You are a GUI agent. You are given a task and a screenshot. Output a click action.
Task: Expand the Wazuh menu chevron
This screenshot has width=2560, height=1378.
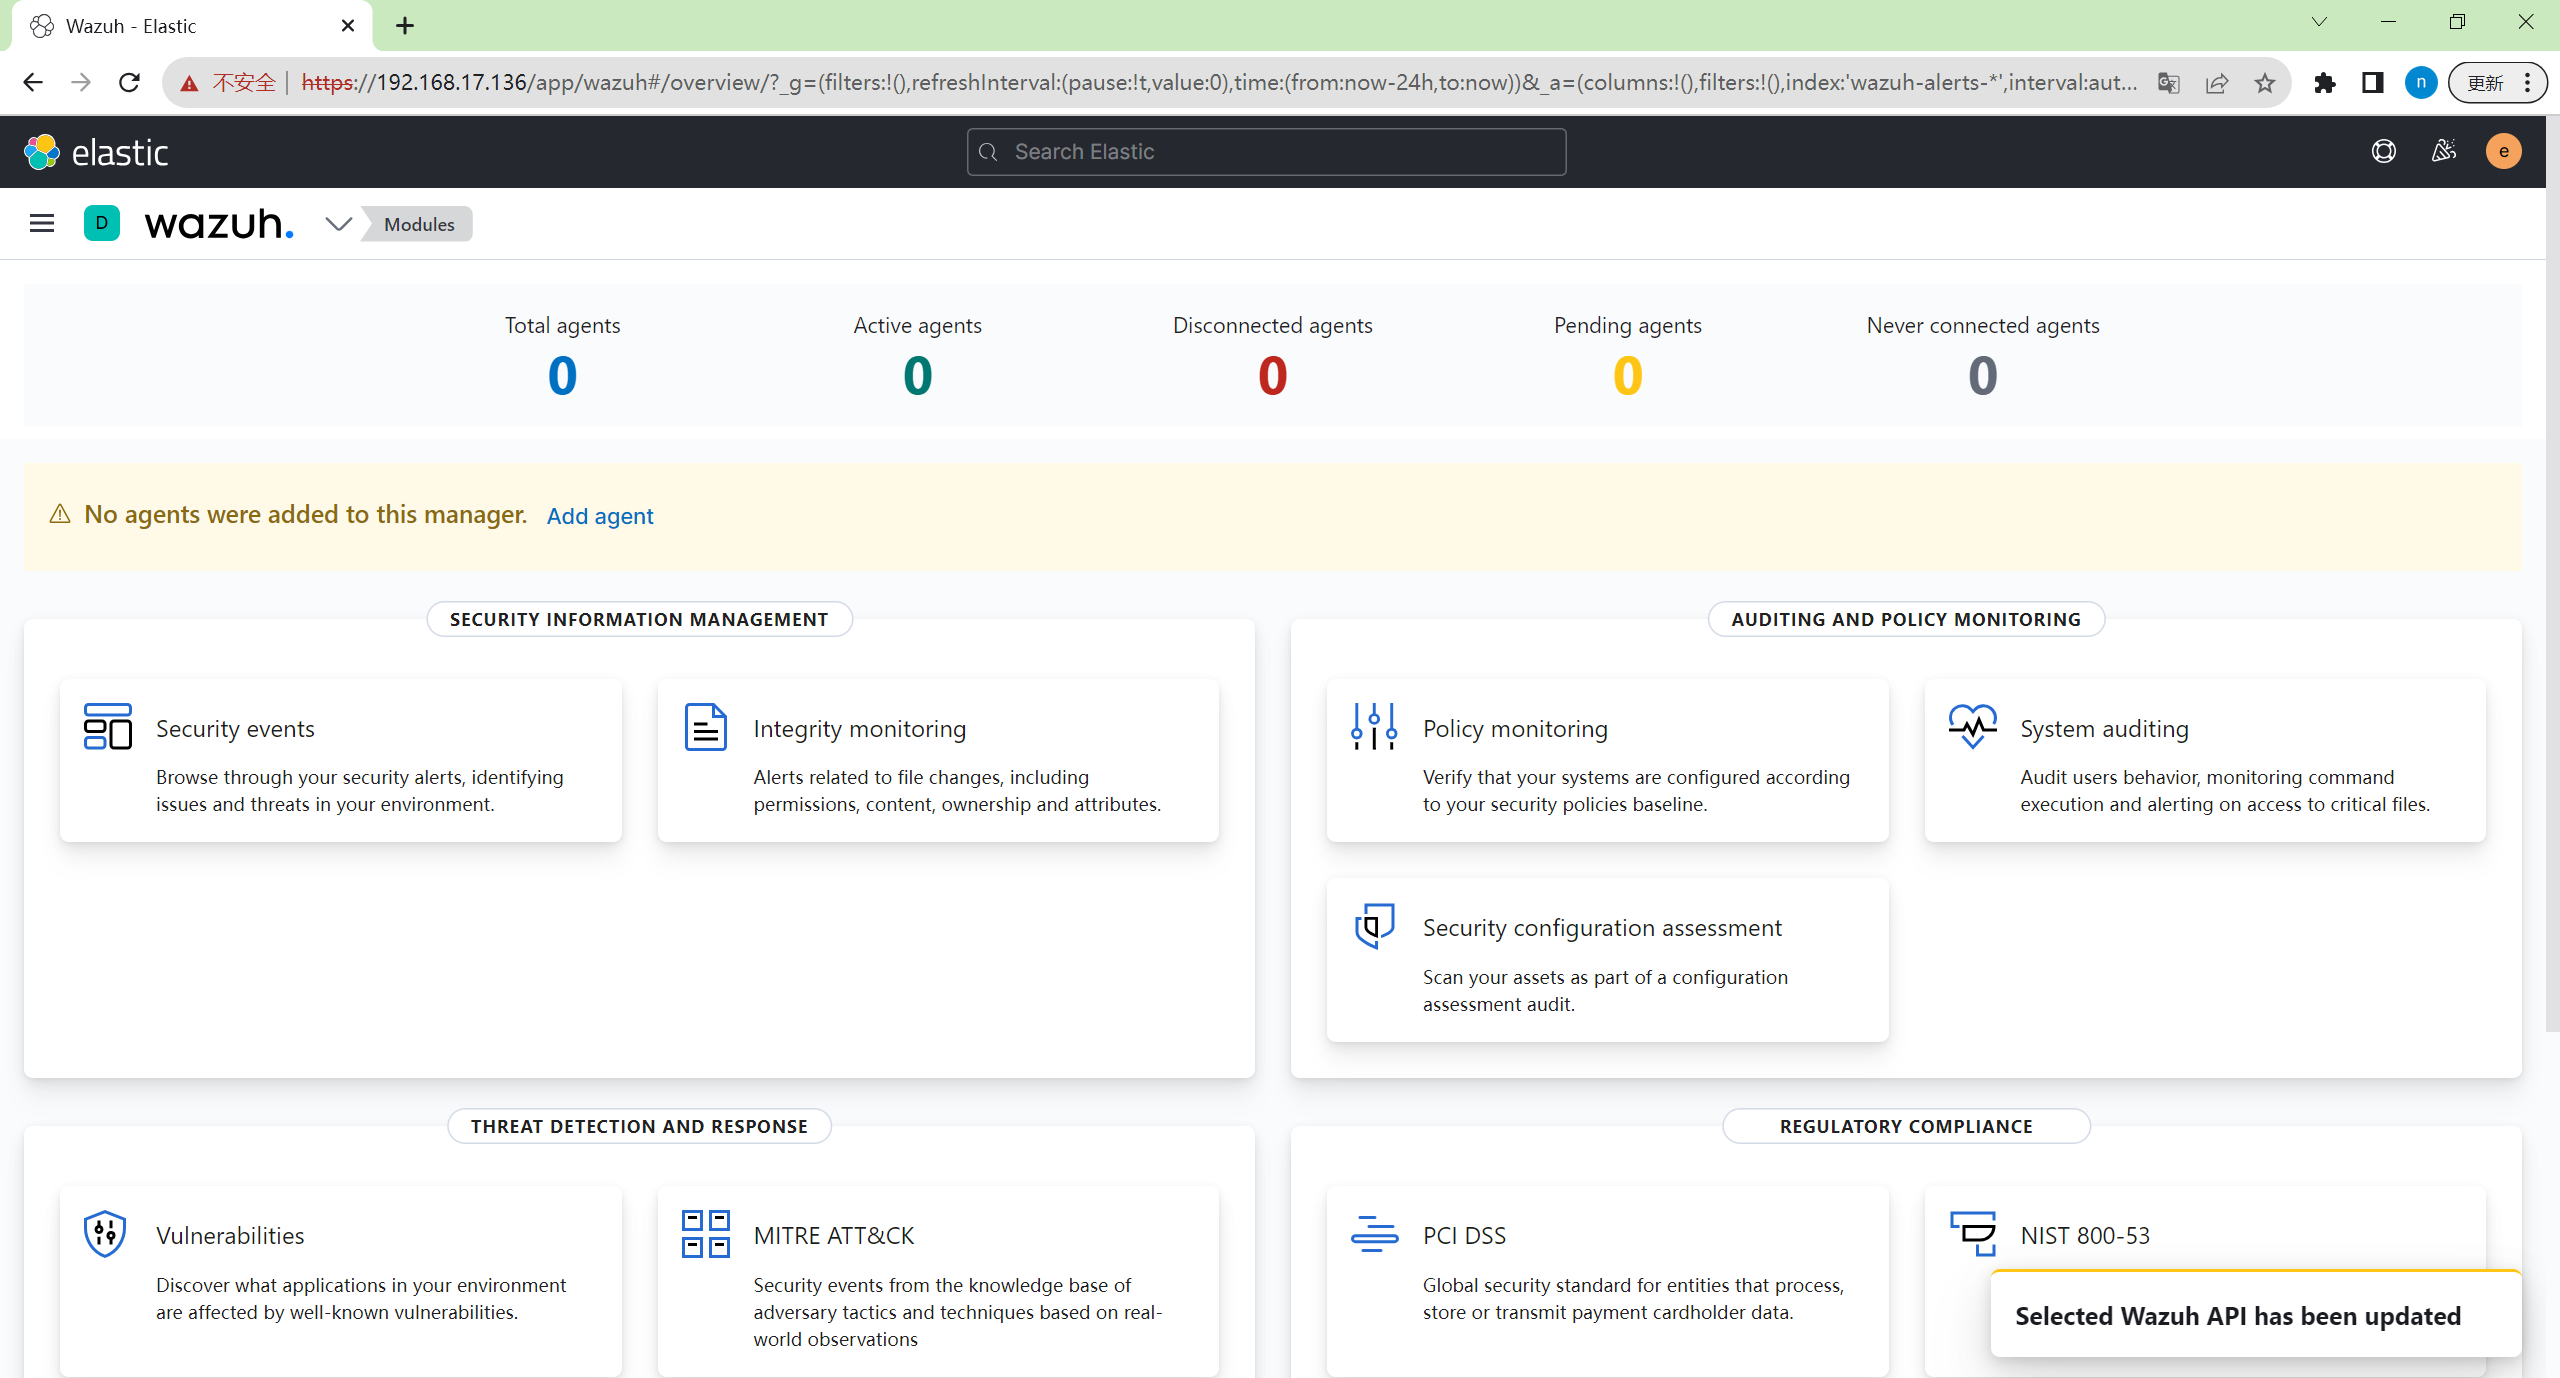[339, 224]
